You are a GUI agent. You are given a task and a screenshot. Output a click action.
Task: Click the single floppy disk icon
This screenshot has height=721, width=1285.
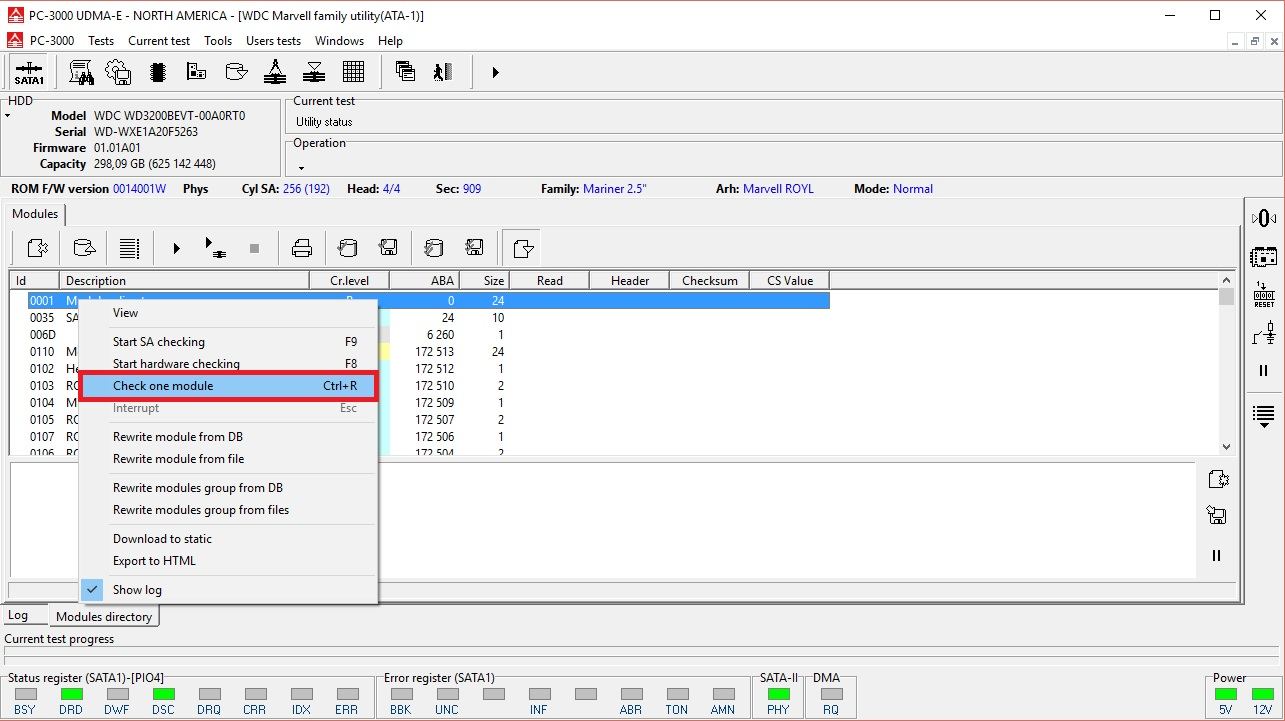point(389,248)
